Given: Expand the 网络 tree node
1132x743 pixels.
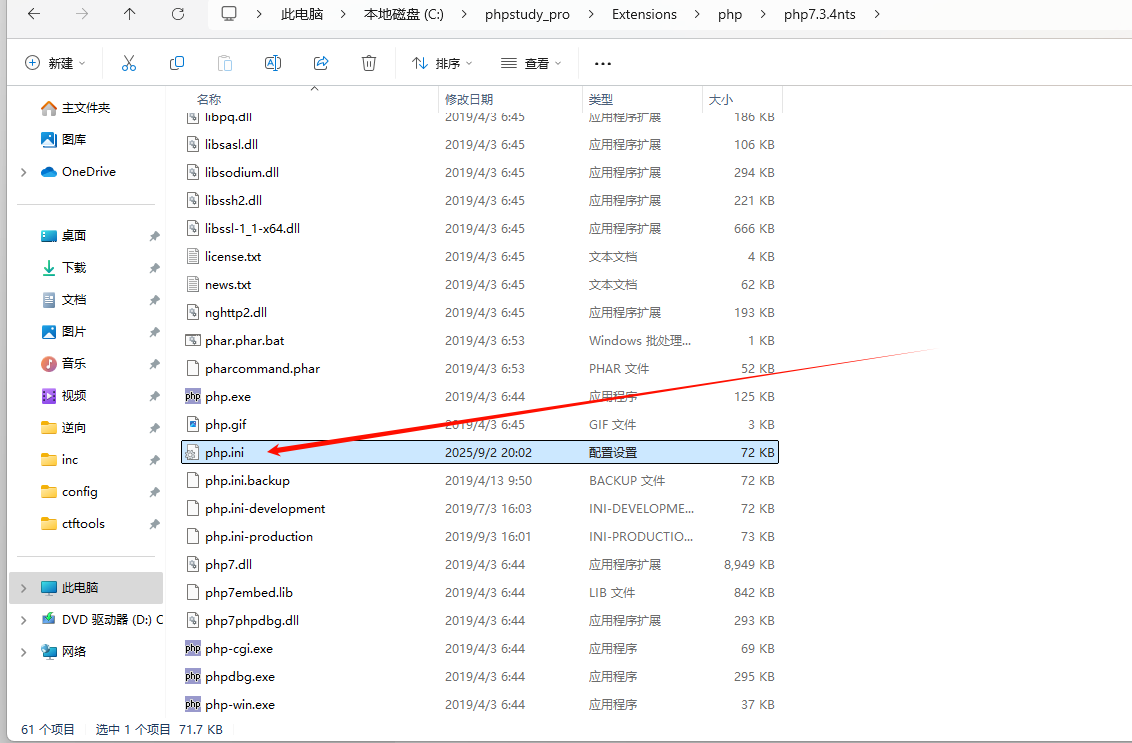Looking at the screenshot, I should pyautogui.click(x=24, y=652).
